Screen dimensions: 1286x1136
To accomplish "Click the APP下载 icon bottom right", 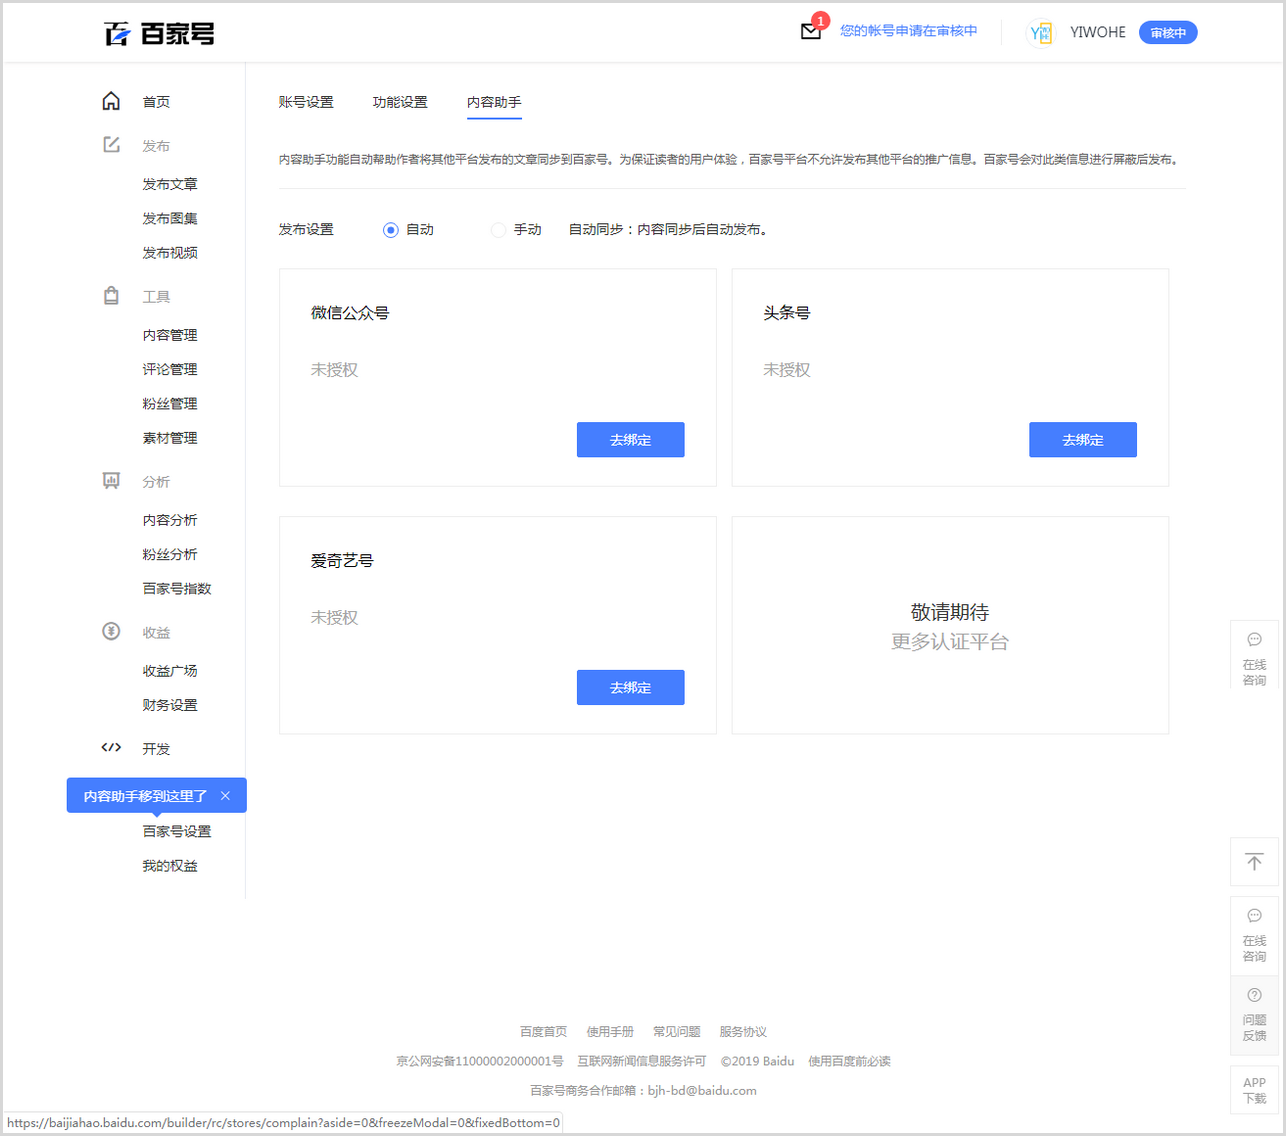I will [1254, 1090].
